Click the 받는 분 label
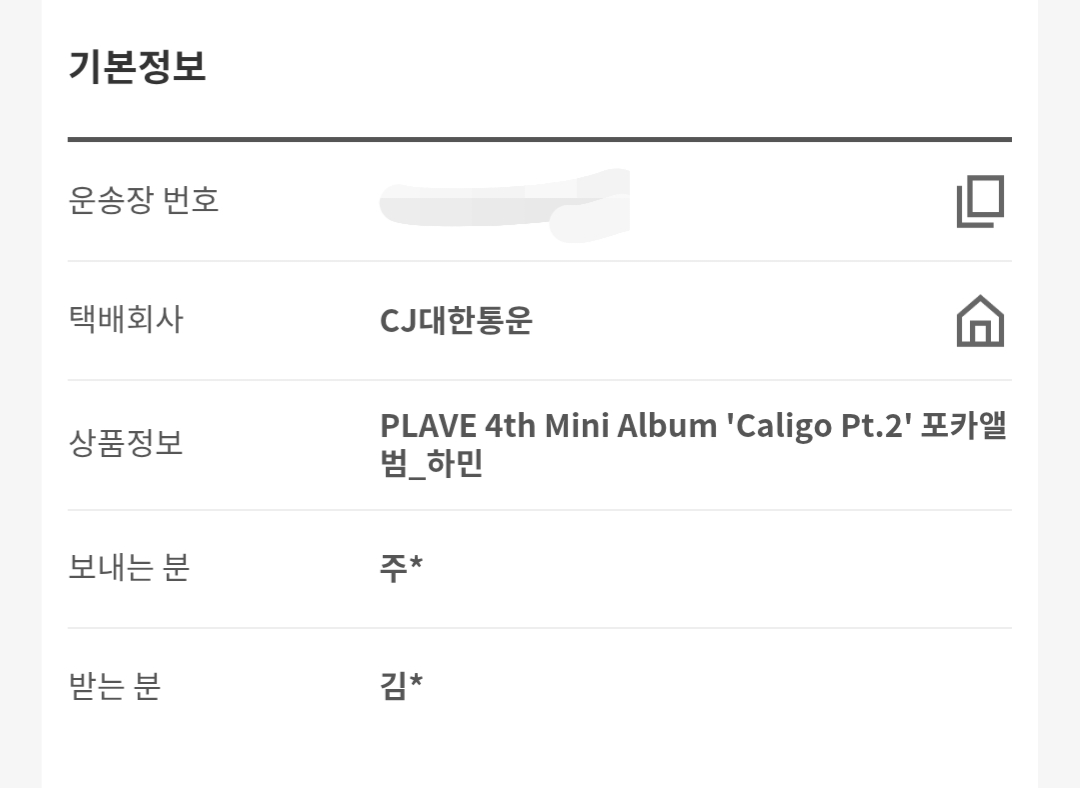1080x788 pixels. point(114,685)
